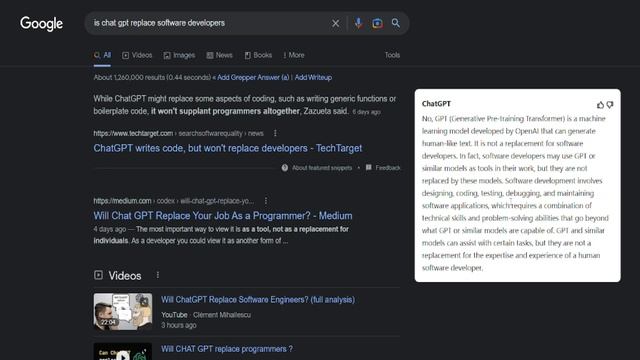Play the 22:04 video thumbnail
This screenshot has height=360, width=640.
tap(123, 311)
